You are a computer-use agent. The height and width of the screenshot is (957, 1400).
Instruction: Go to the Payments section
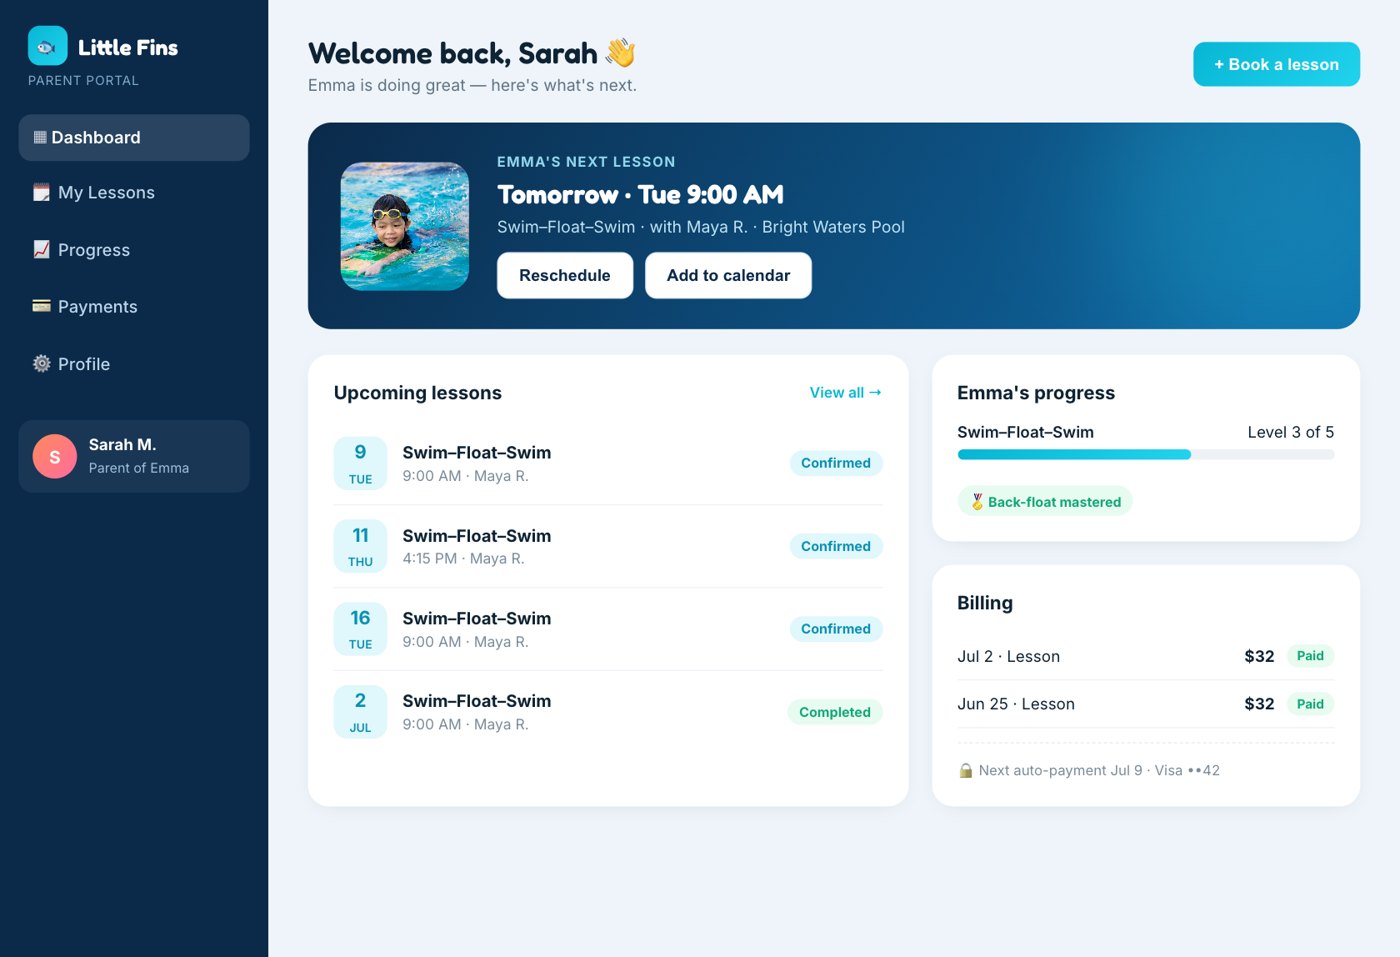point(134,307)
